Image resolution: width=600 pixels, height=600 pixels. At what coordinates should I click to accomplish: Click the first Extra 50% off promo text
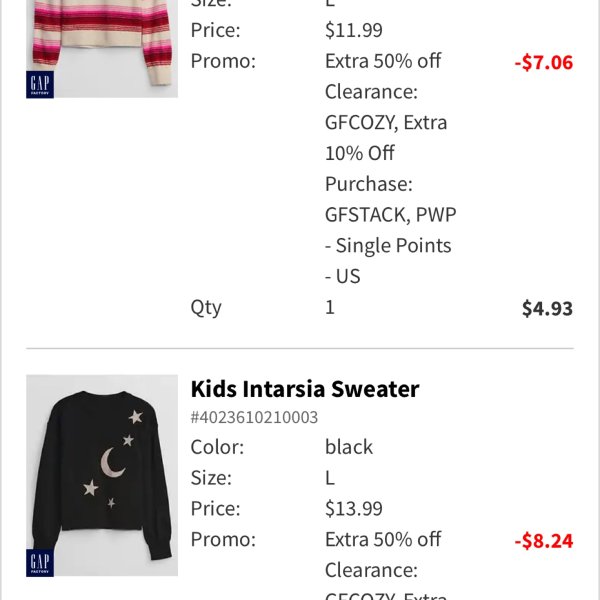coord(383,61)
